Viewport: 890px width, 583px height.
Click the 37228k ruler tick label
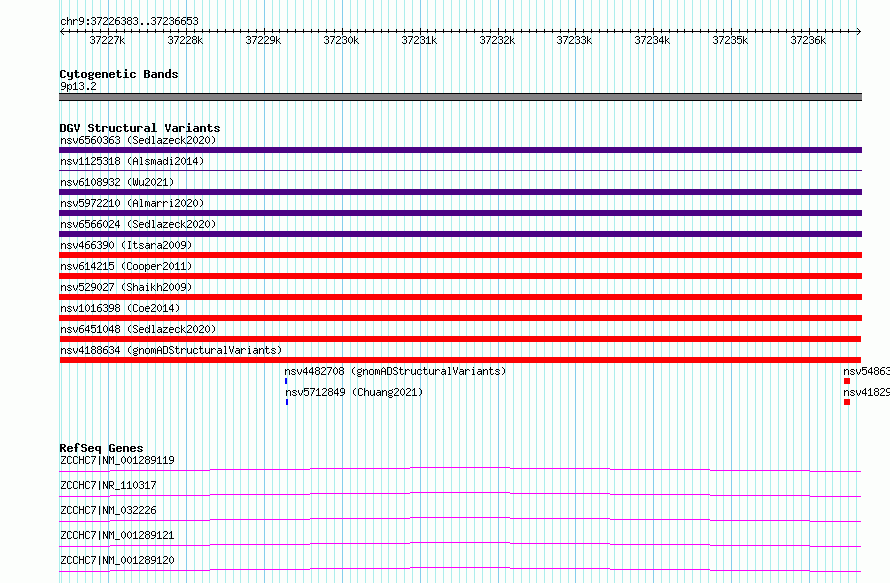pos(185,40)
